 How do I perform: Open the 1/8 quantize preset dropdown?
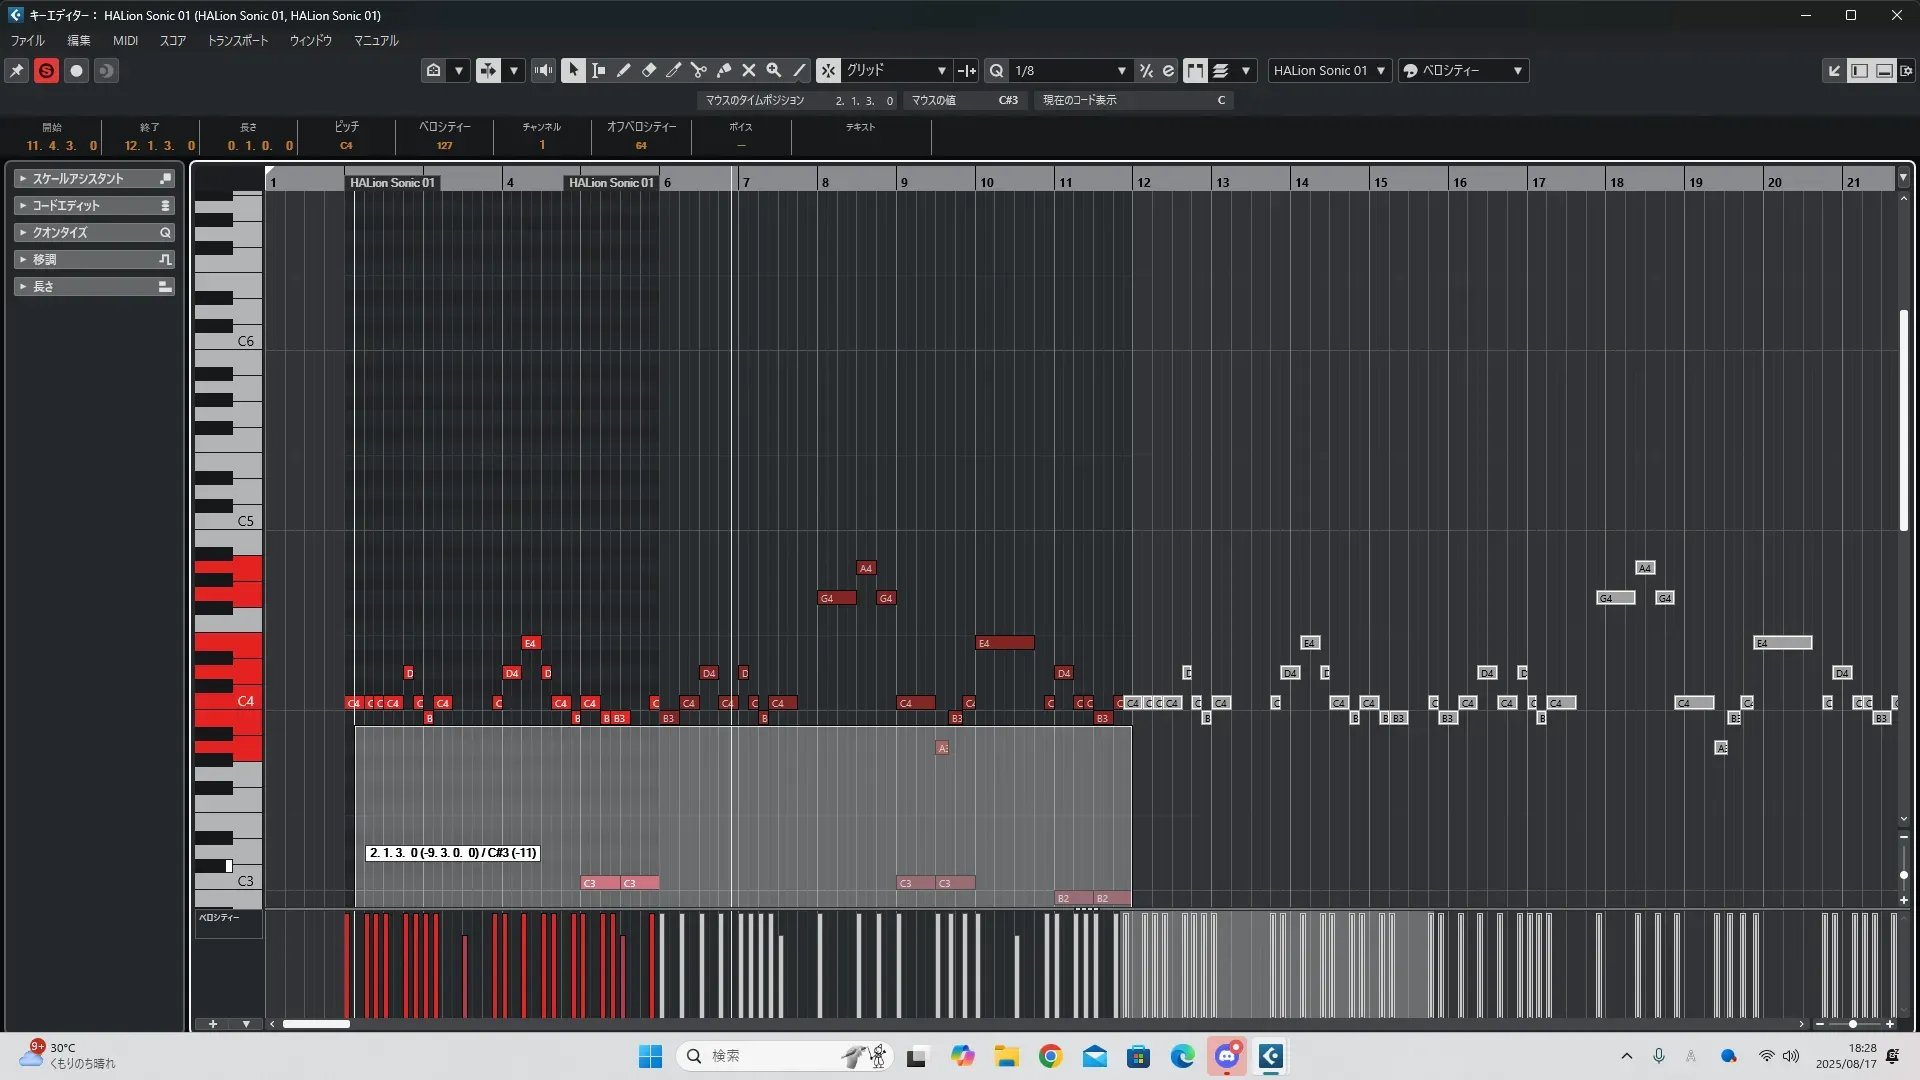coord(1069,70)
